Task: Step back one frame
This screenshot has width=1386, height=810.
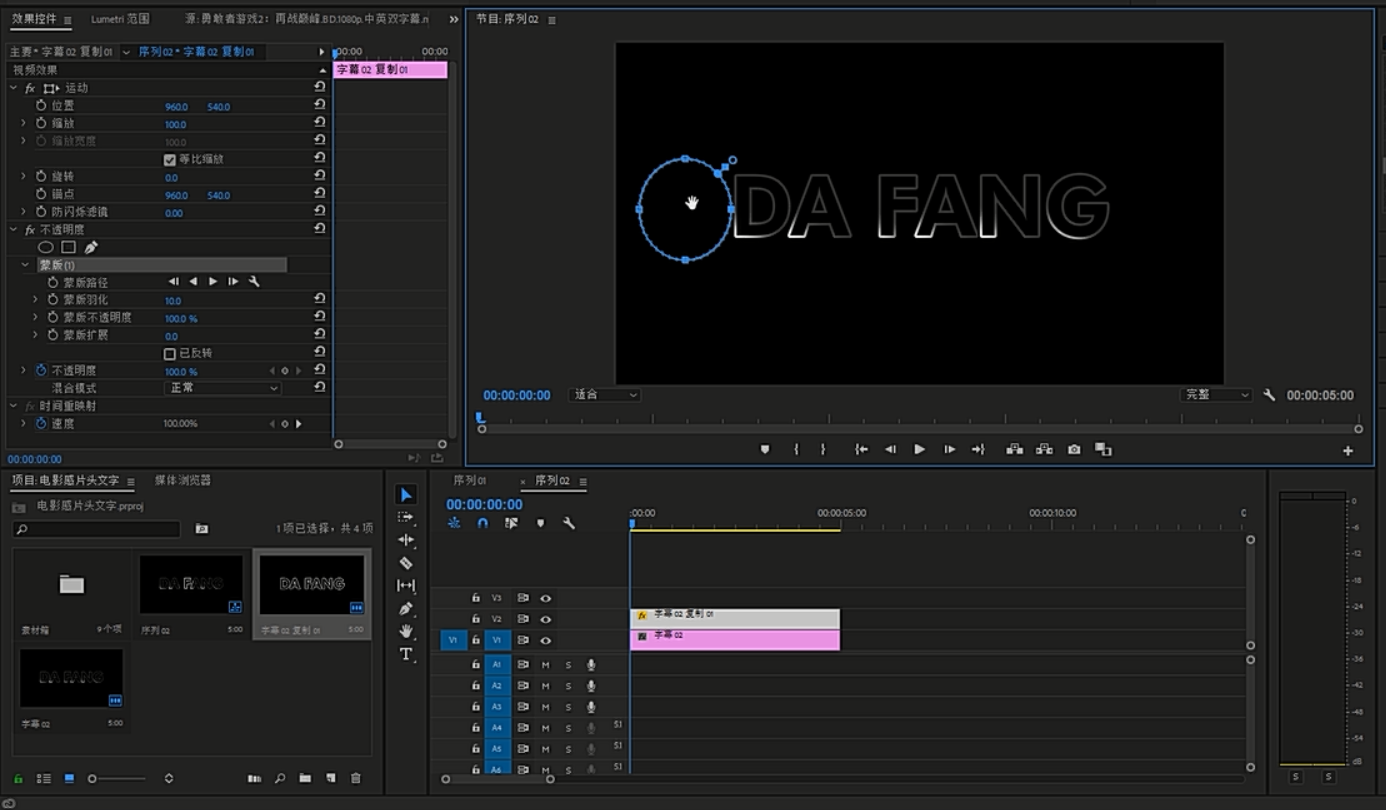Action: pos(890,450)
